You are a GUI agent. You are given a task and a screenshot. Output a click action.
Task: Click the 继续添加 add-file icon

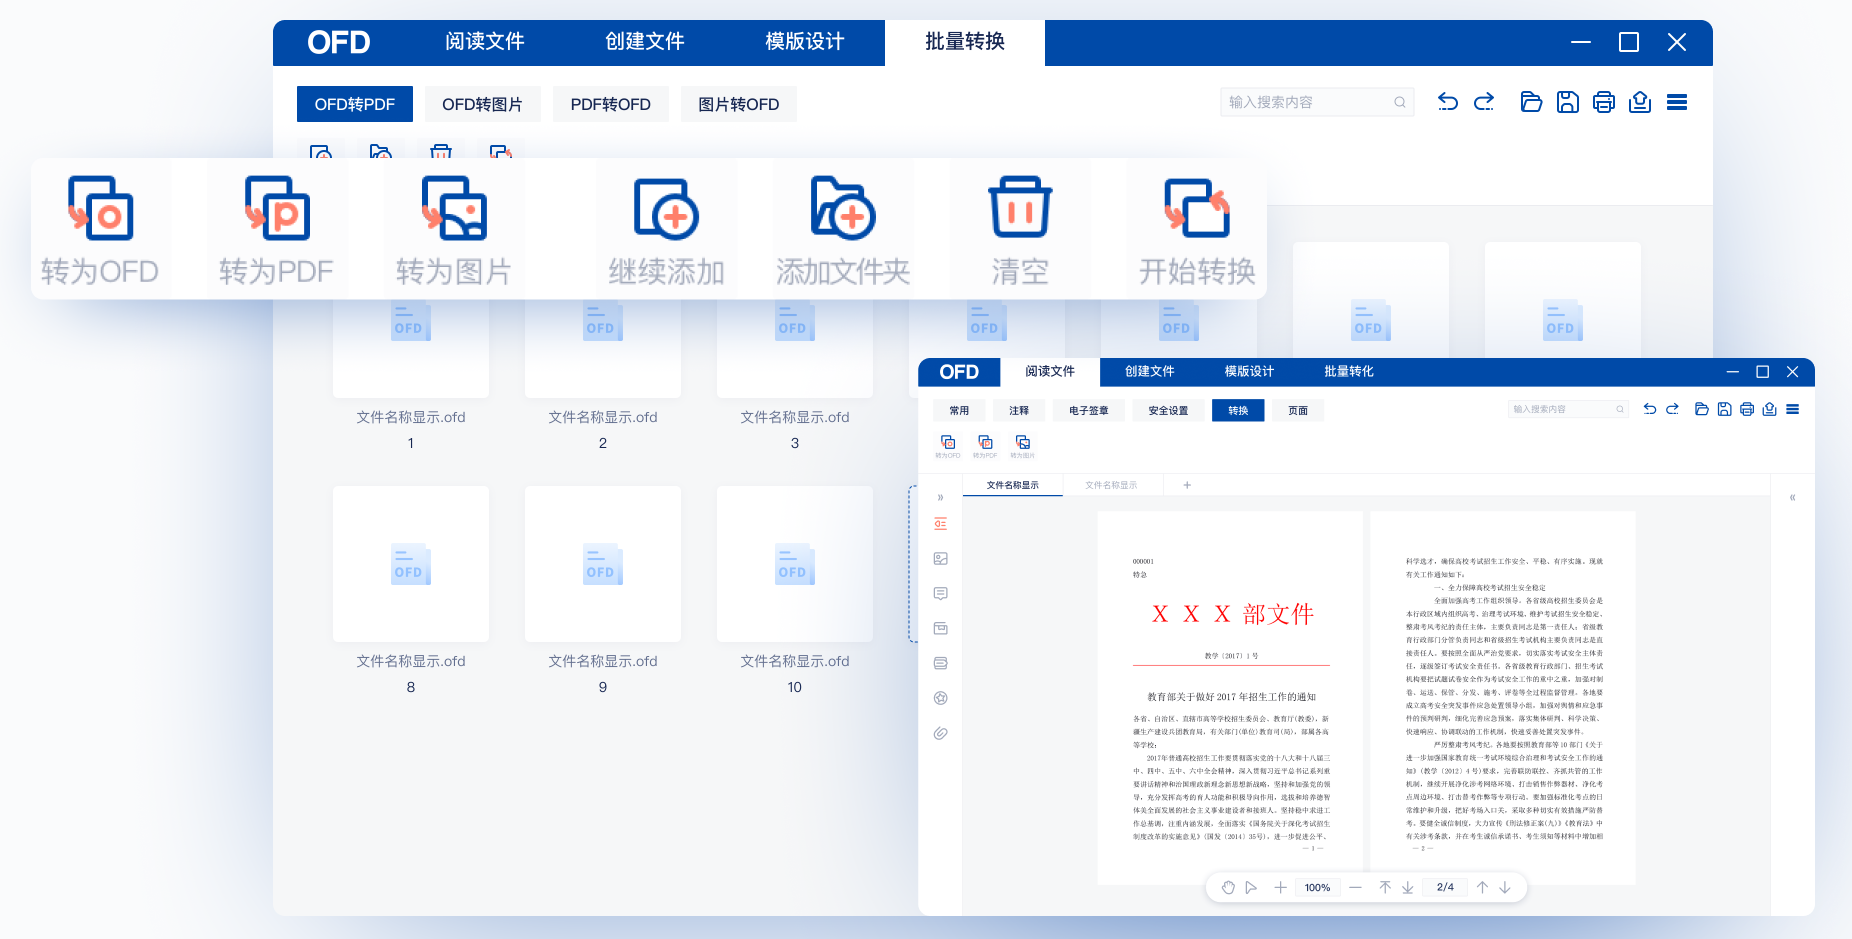[x=666, y=209]
